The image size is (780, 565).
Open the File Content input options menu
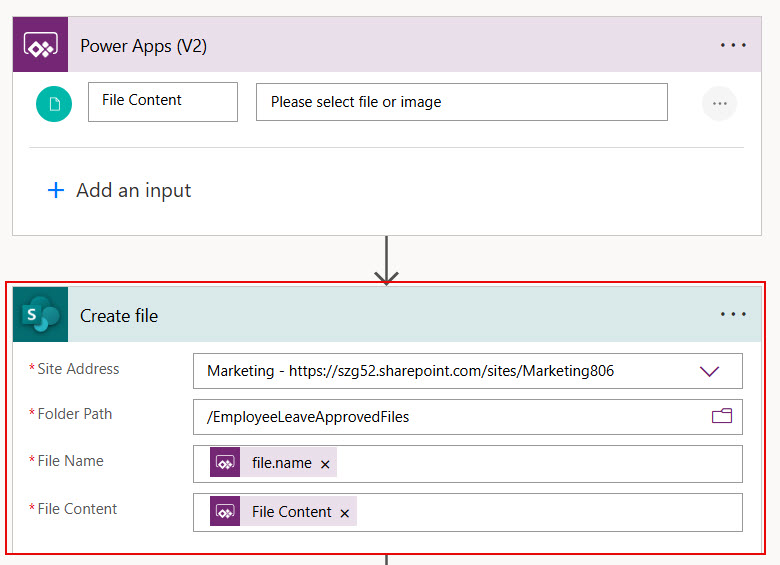[x=719, y=103]
